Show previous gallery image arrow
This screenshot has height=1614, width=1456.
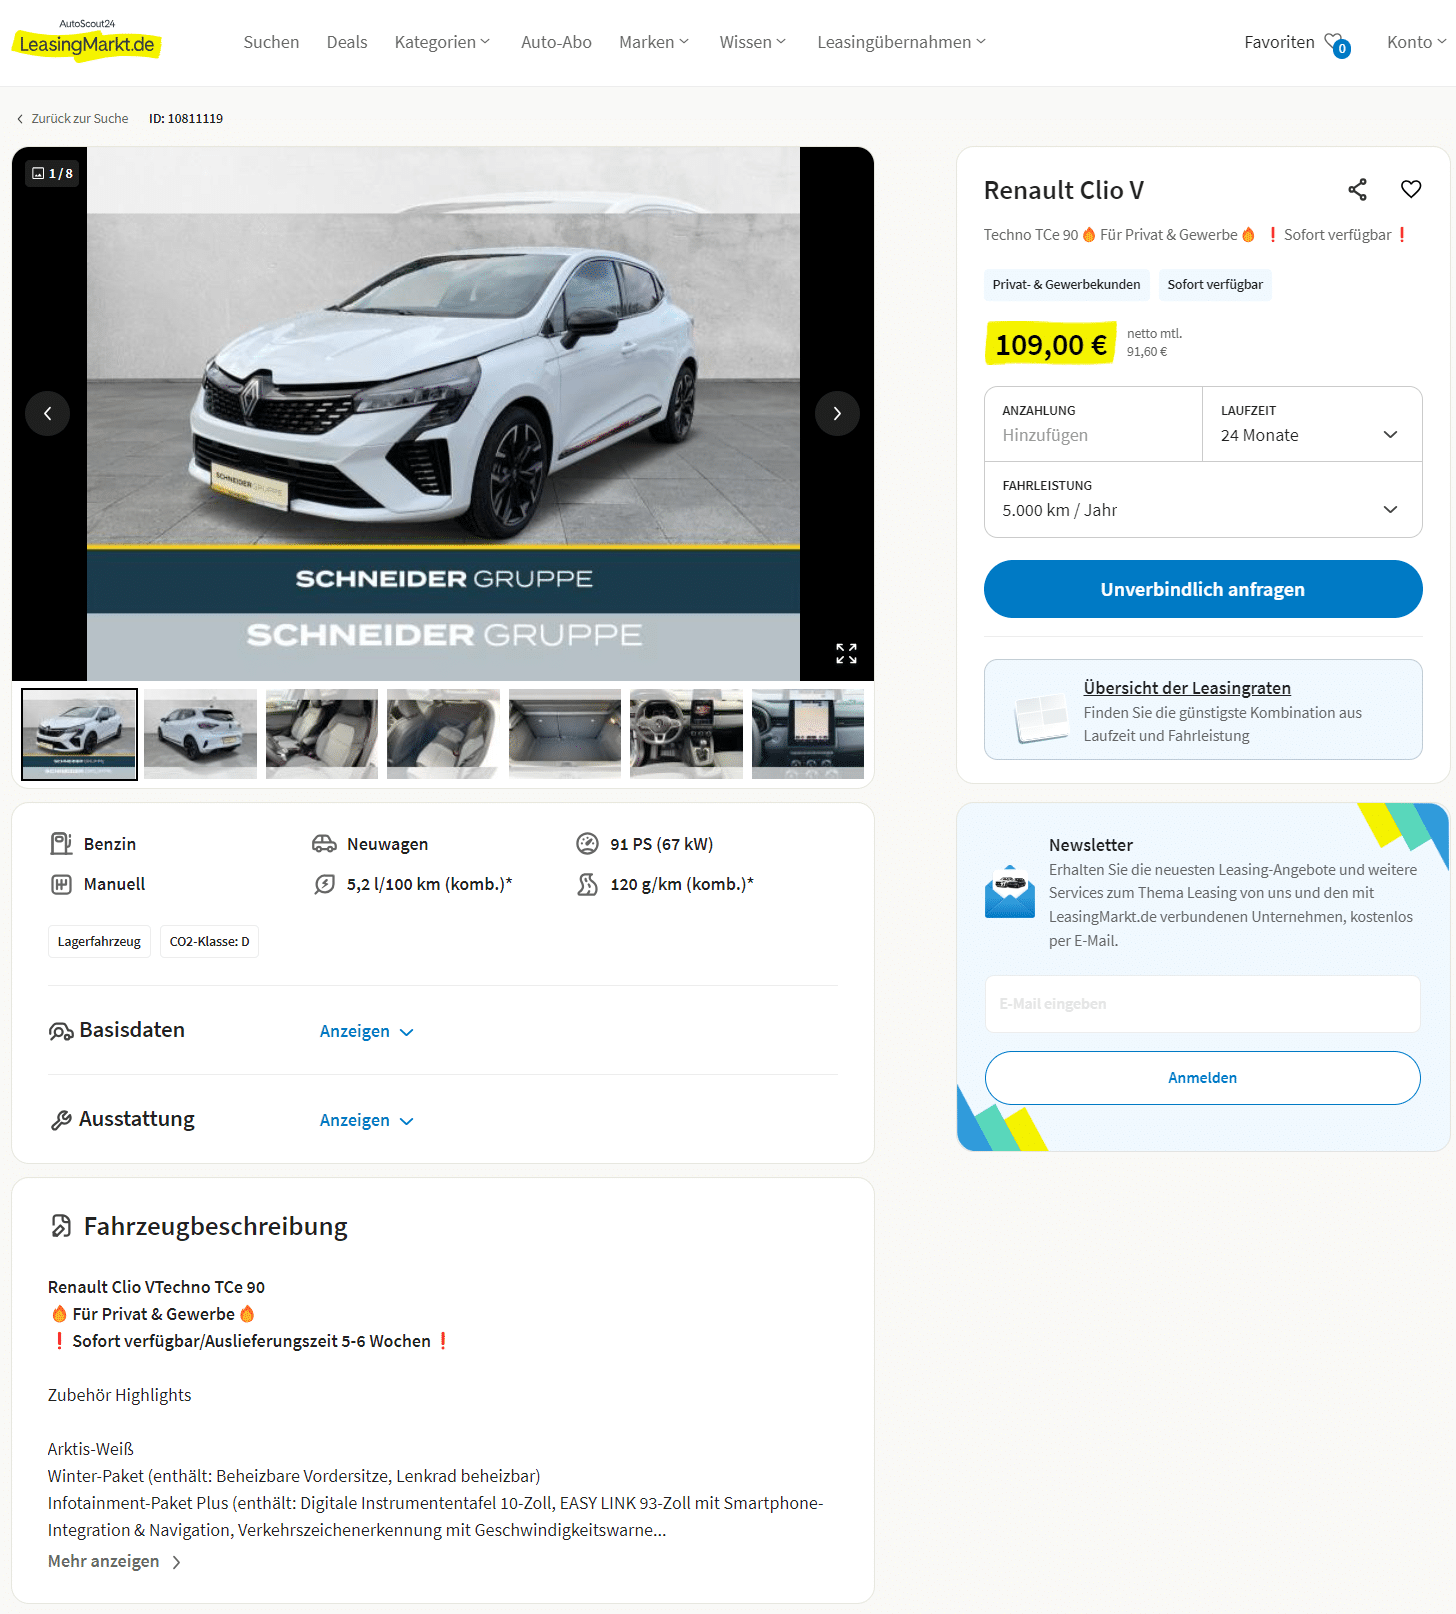pos(47,413)
